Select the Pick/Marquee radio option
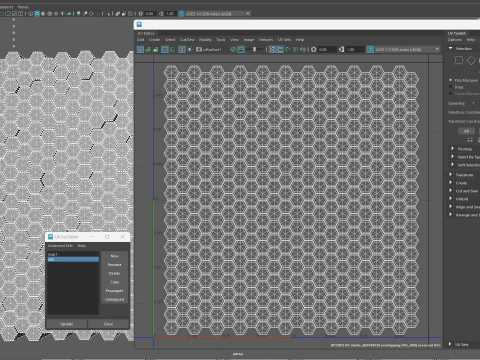Viewport: 480px width, 360px height. (x=451, y=80)
